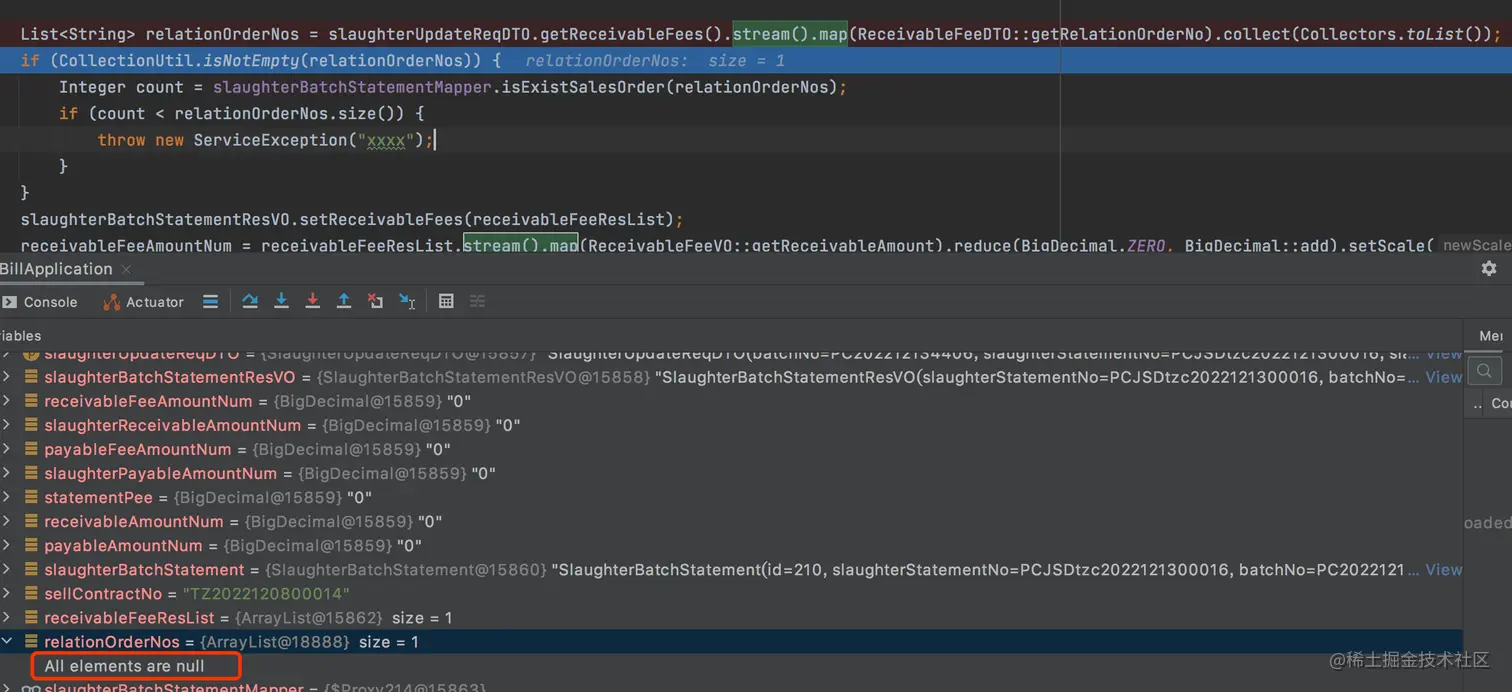Click field icon of receivableFeeResList row
This screenshot has height=692, width=1512.
click(31, 617)
